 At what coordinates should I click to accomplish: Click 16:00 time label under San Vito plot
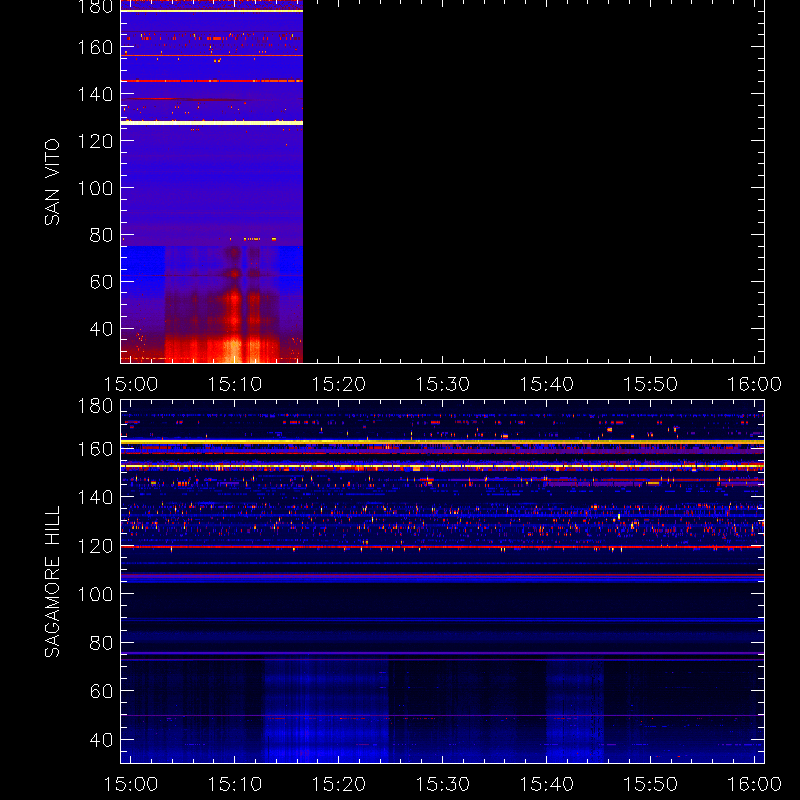click(754, 384)
